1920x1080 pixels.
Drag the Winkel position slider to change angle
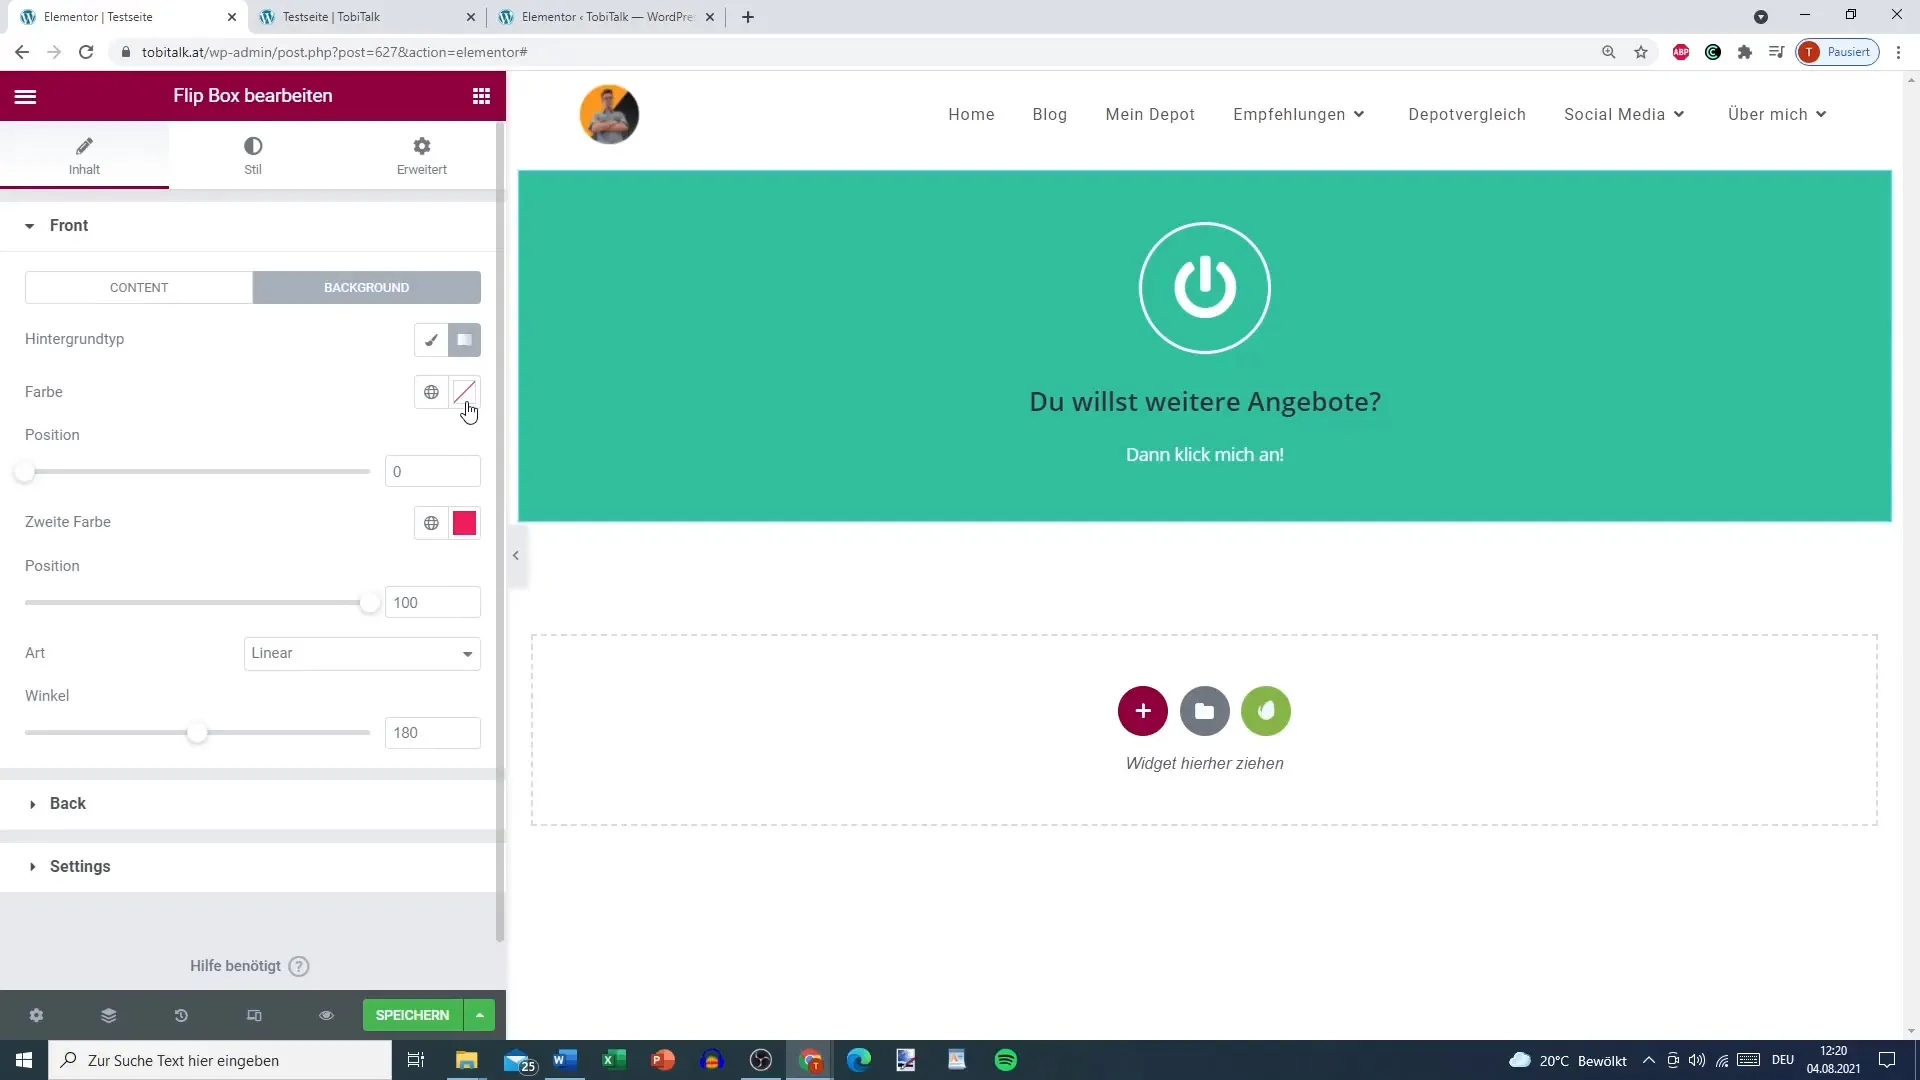pyautogui.click(x=198, y=733)
